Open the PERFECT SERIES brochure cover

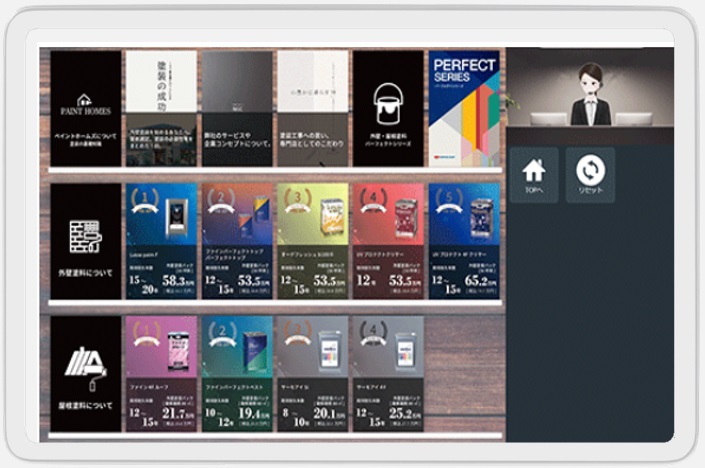pyautogui.click(x=463, y=108)
